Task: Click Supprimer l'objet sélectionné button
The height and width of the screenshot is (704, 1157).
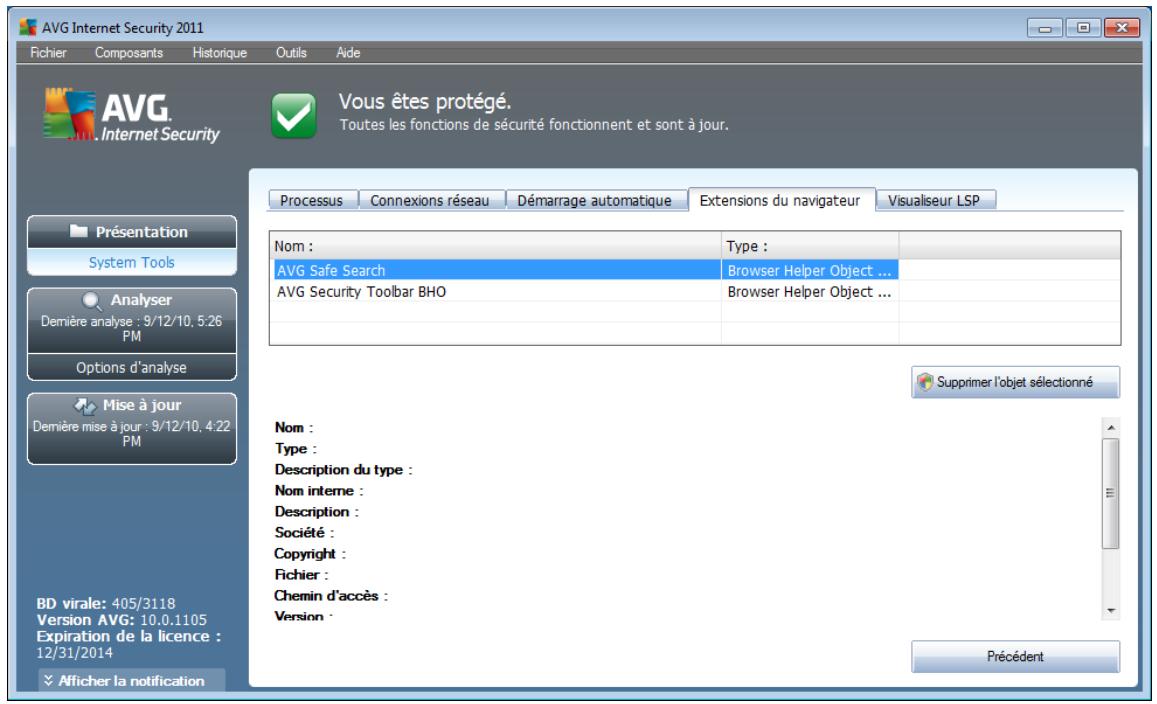Action: [x=1015, y=382]
